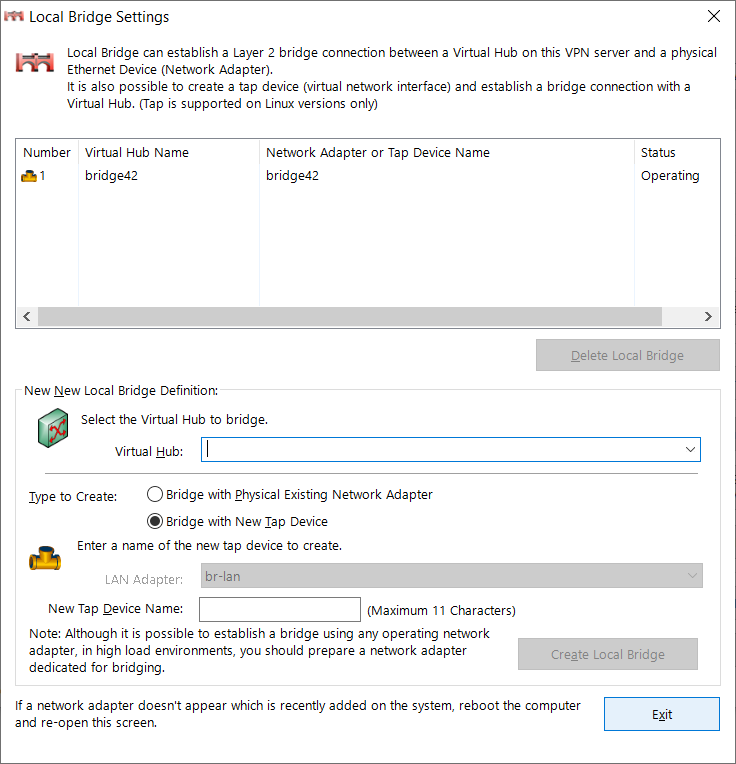Focus the New Tap Device Name field

point(280,609)
